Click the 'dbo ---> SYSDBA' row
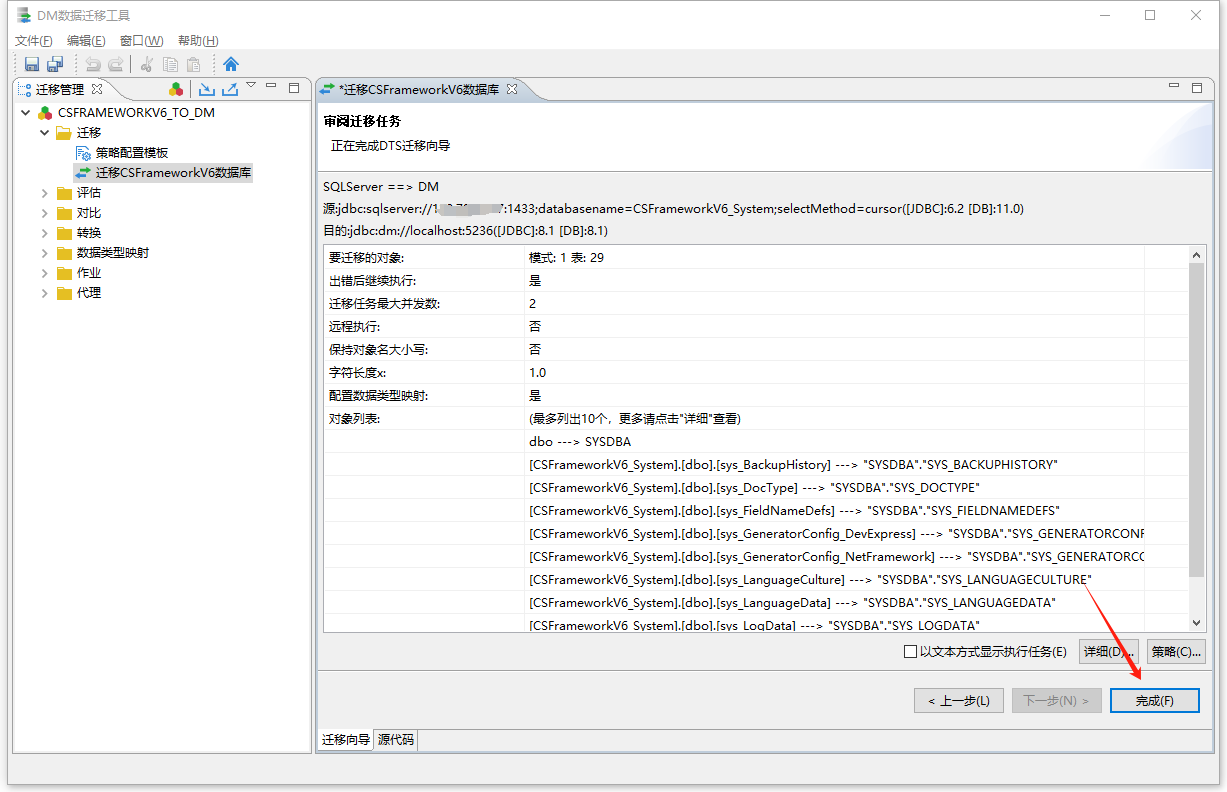Image resolution: width=1227 pixels, height=792 pixels. [x=755, y=442]
